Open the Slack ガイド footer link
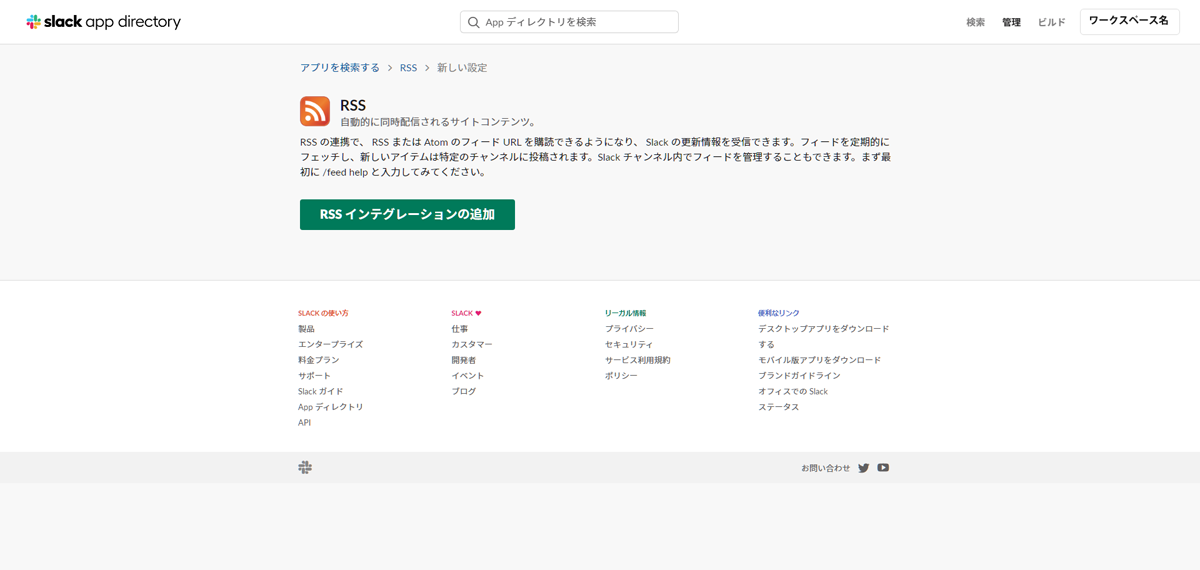Image resolution: width=1200 pixels, height=570 pixels. [x=320, y=391]
